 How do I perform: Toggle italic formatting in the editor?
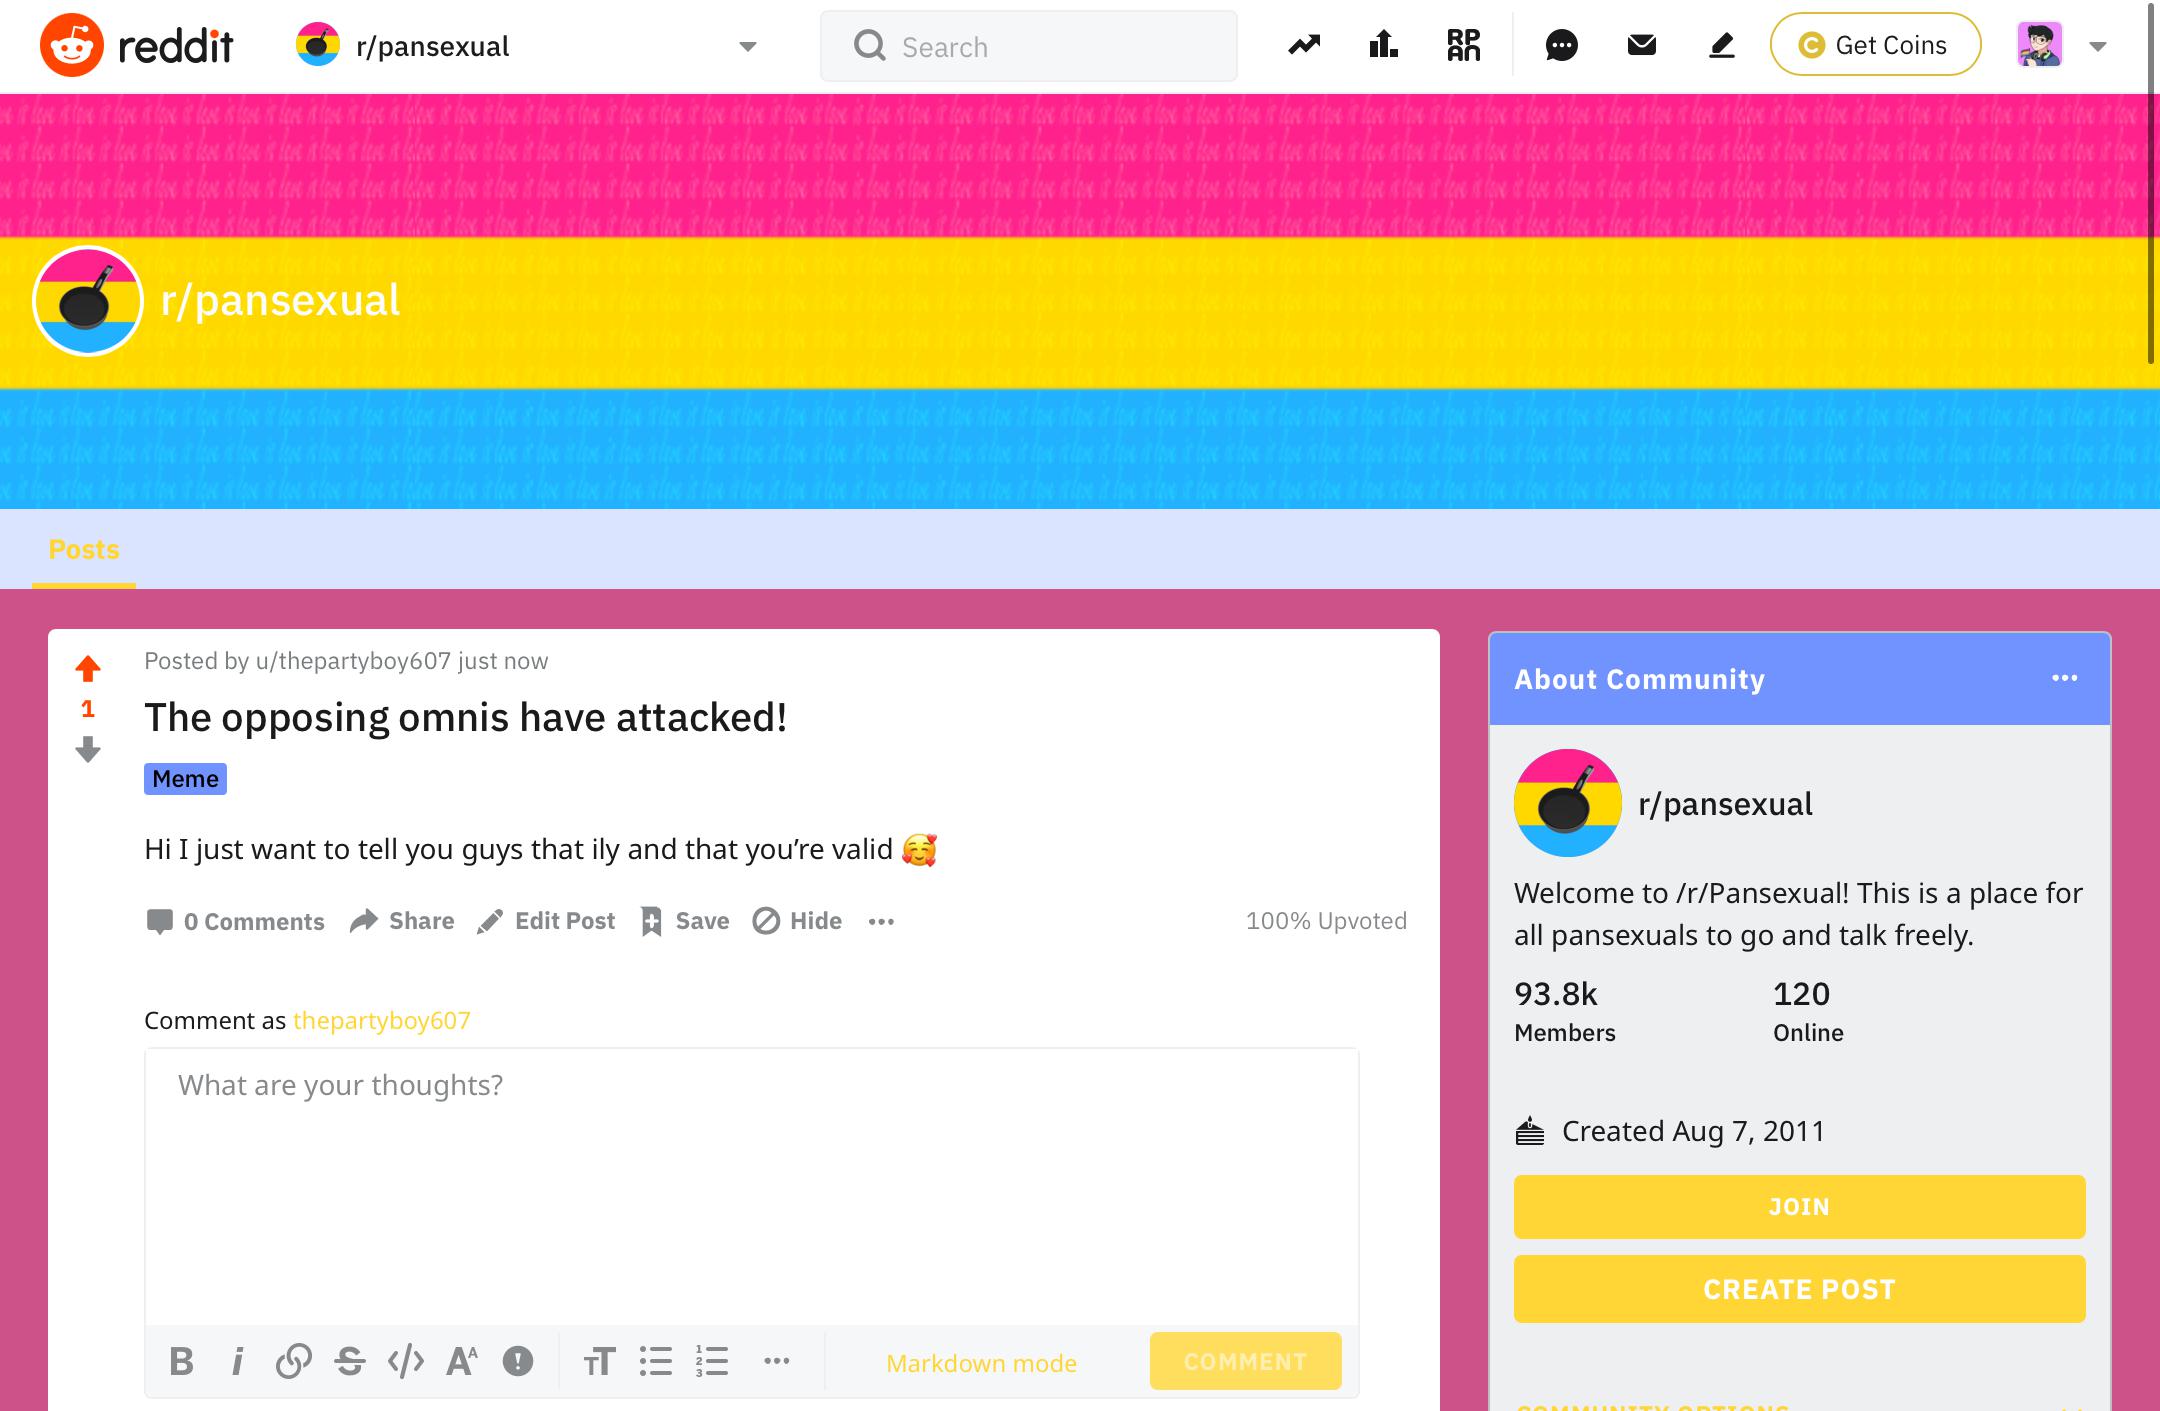coord(238,1361)
